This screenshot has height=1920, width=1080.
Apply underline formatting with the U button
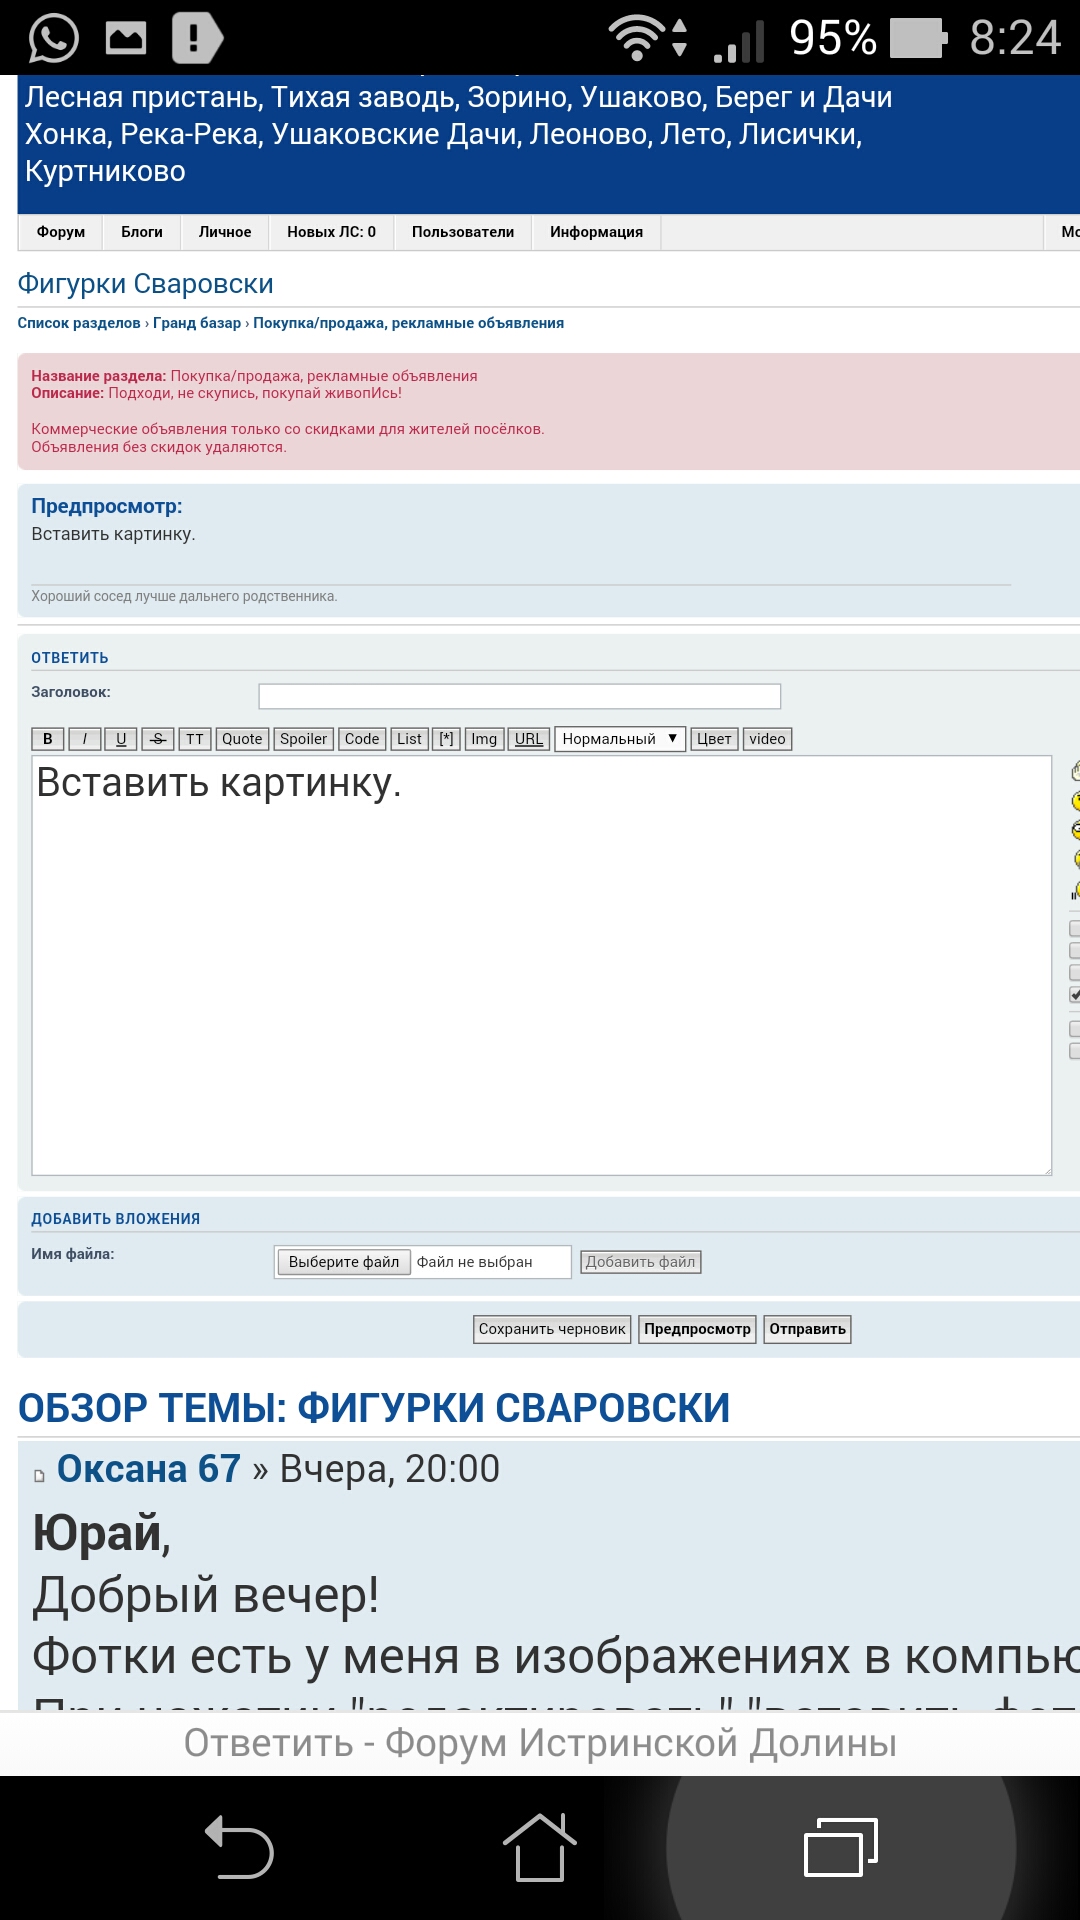pos(121,739)
